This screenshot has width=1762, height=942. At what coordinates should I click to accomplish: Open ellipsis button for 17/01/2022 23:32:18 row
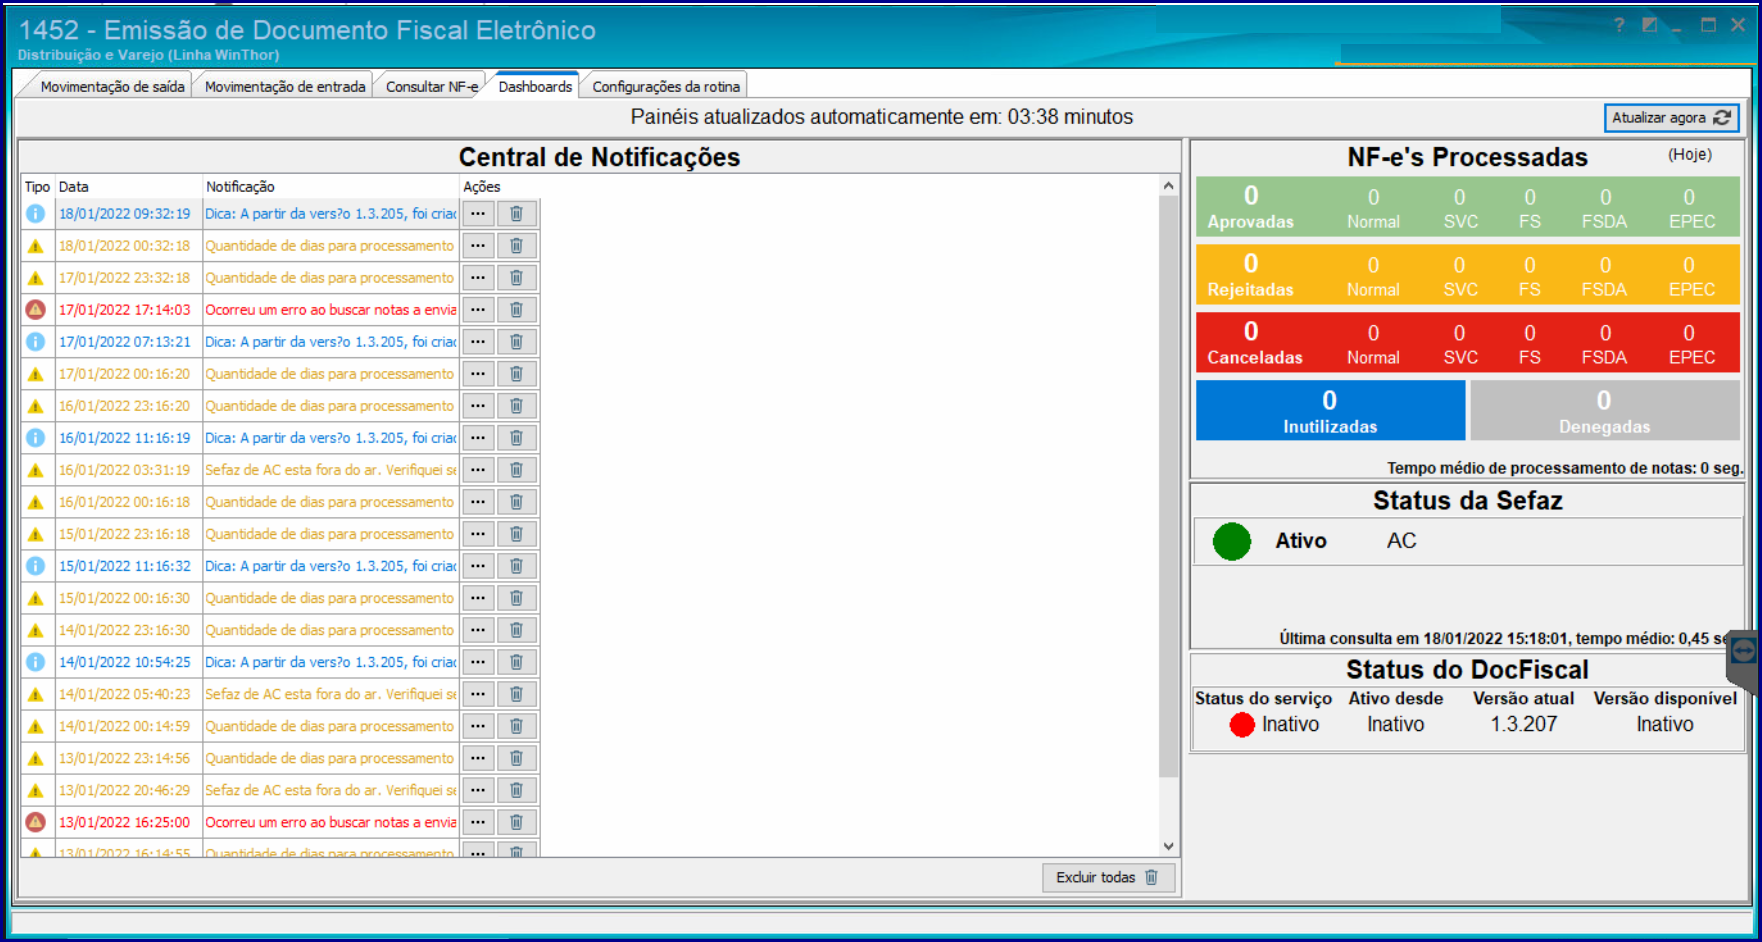(x=478, y=278)
